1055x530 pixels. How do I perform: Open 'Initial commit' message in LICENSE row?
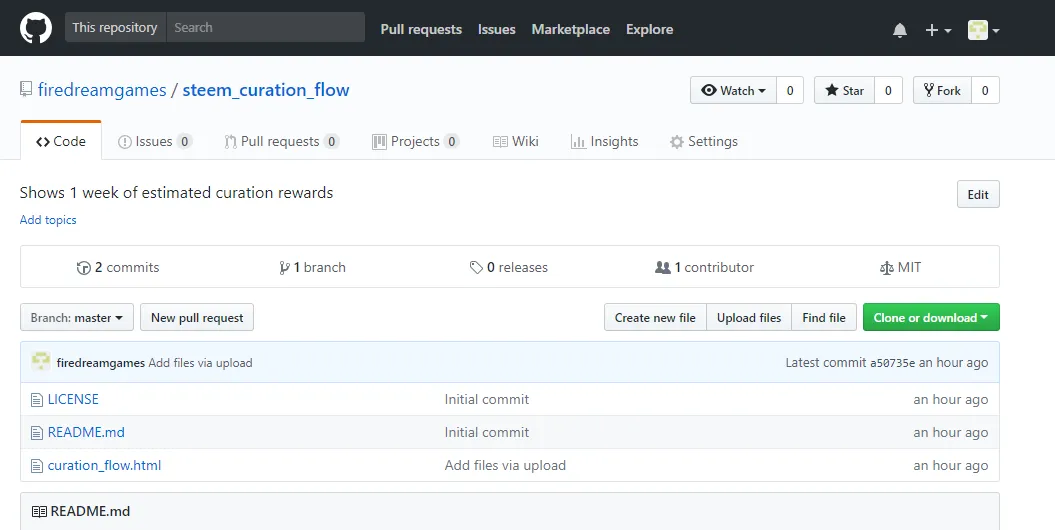[x=486, y=400]
